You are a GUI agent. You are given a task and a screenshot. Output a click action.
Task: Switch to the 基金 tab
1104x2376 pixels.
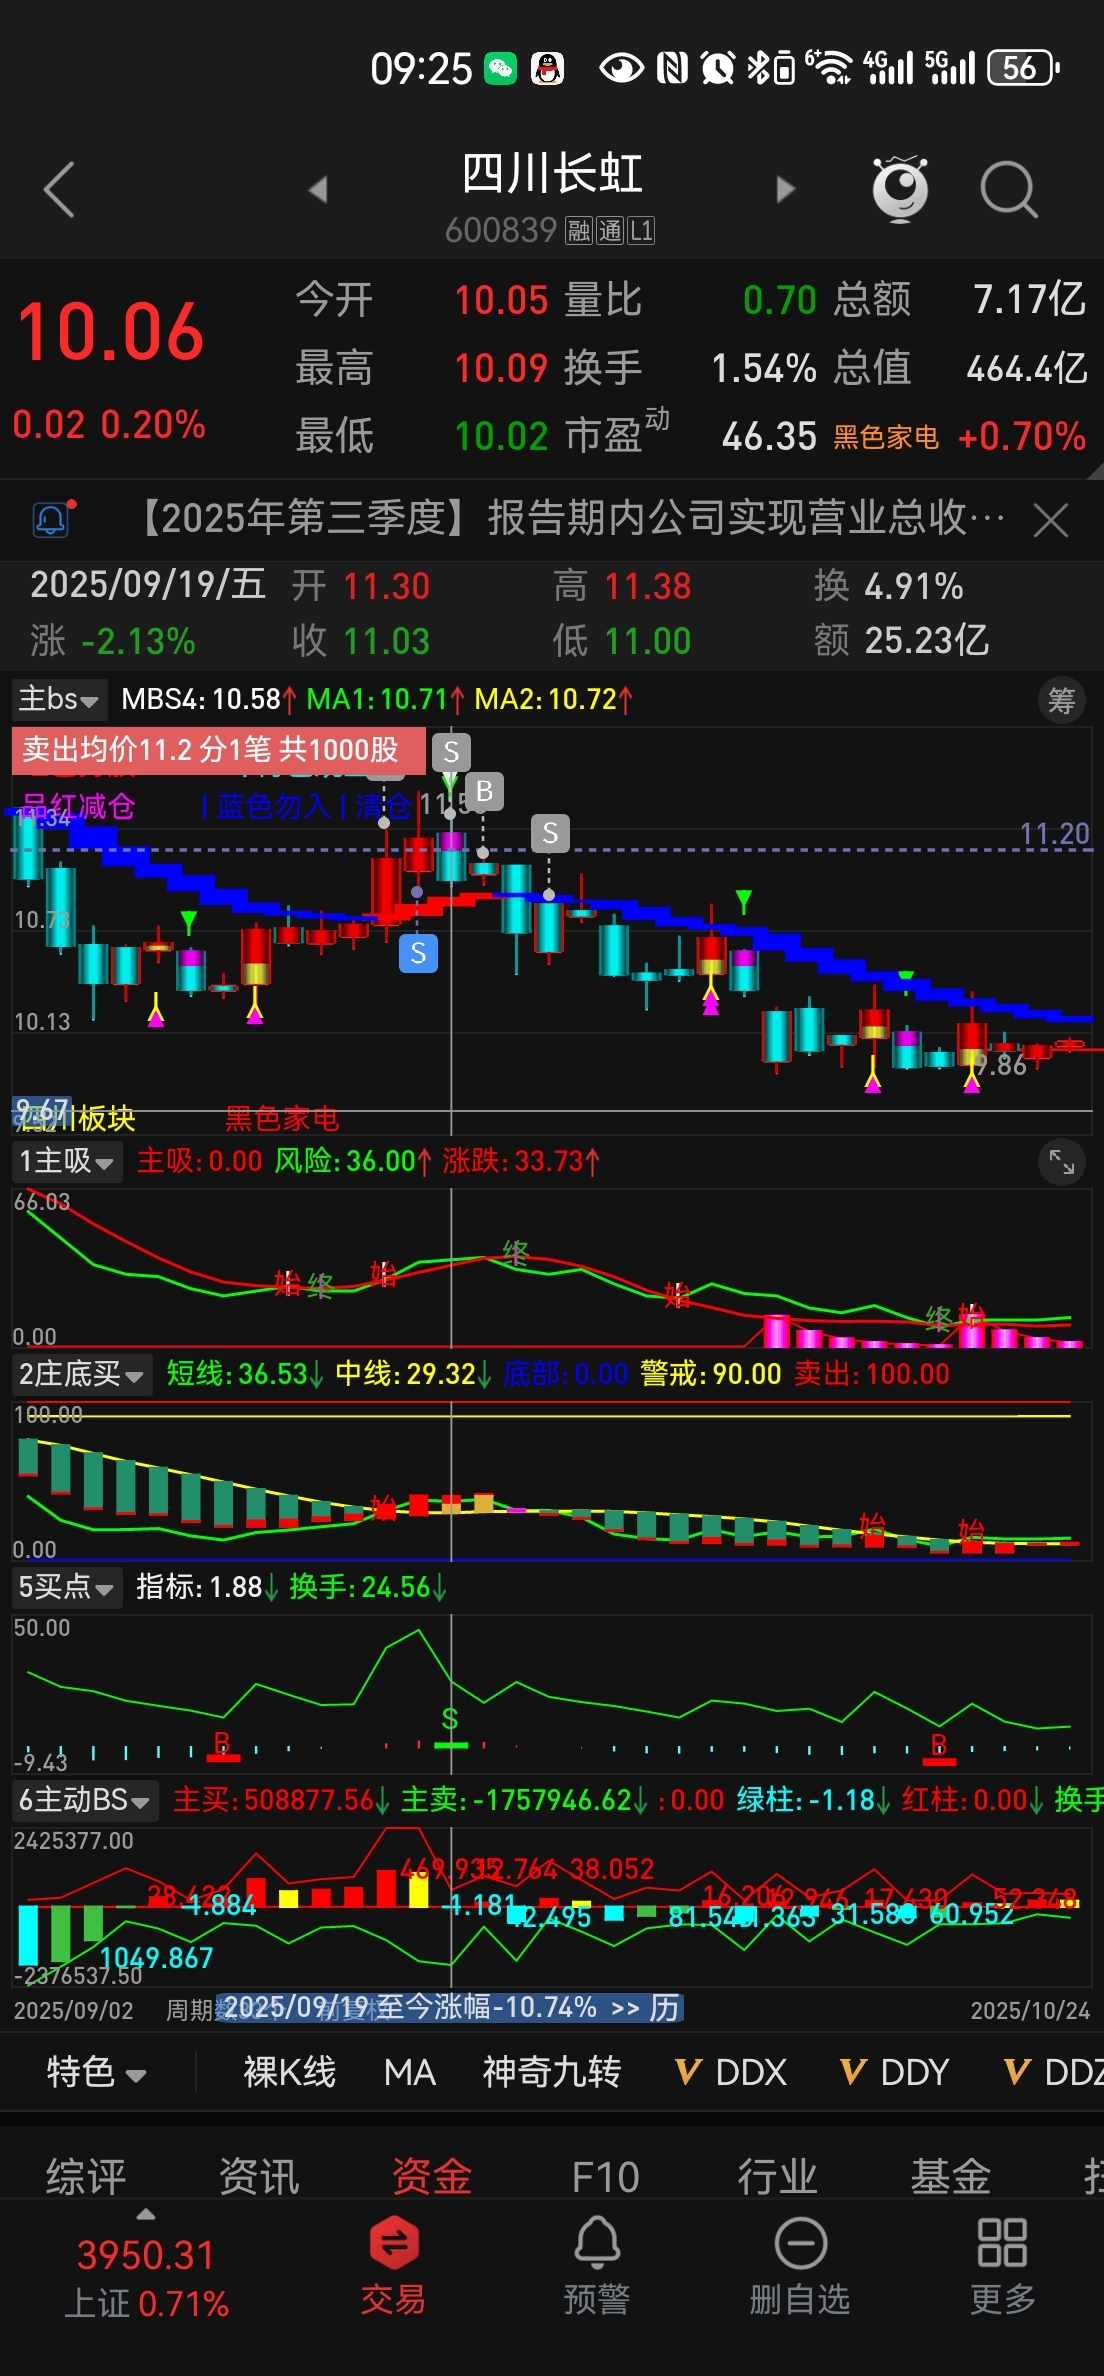951,2176
